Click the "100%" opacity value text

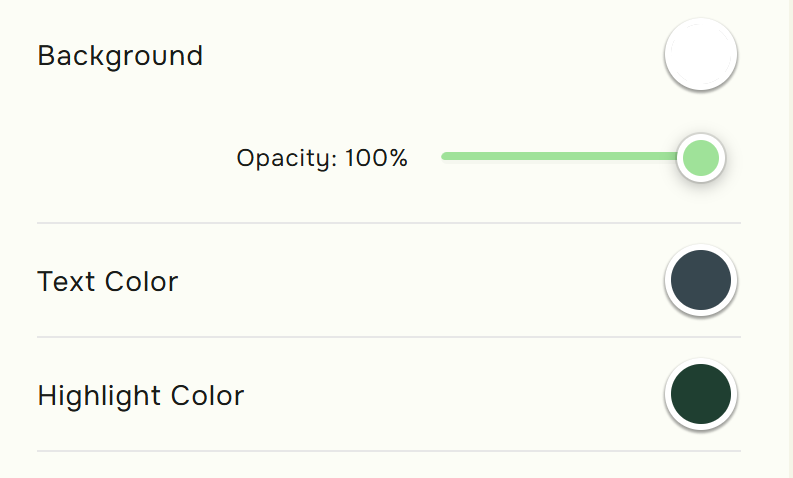point(377,158)
